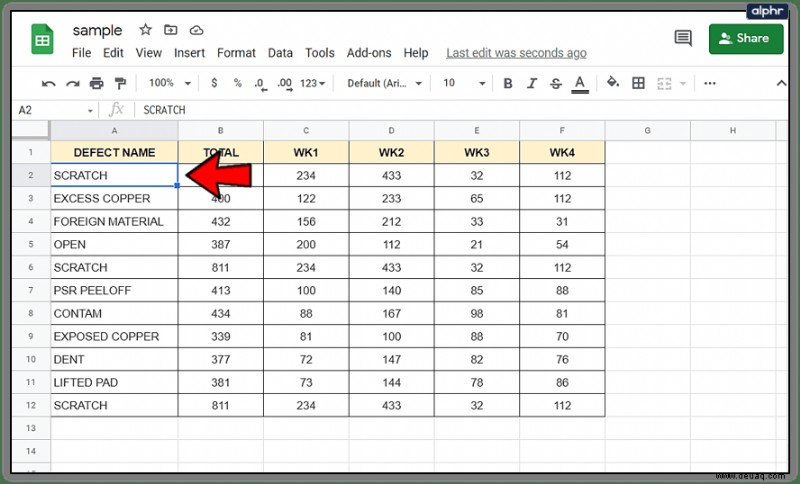
Task: Open the fill color picker
Action: (613, 83)
